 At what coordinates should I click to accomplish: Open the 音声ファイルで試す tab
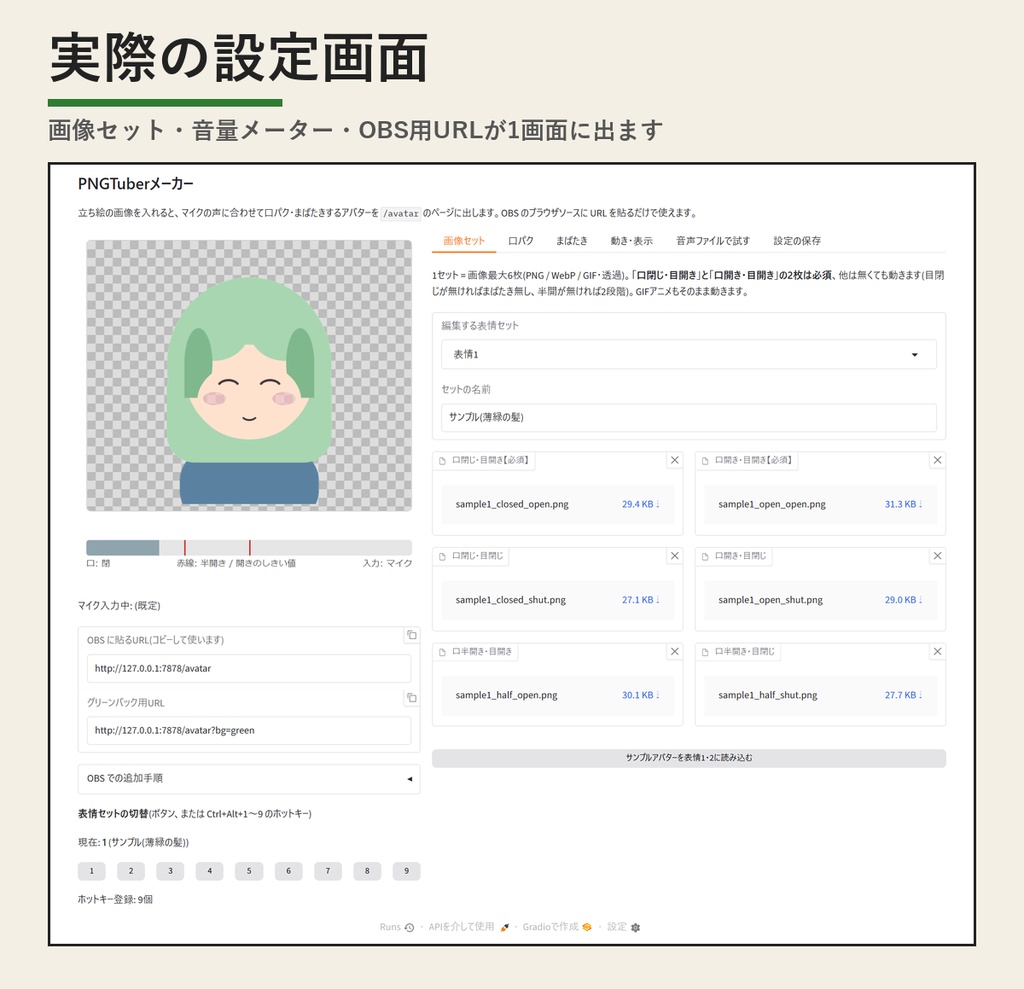tap(712, 240)
